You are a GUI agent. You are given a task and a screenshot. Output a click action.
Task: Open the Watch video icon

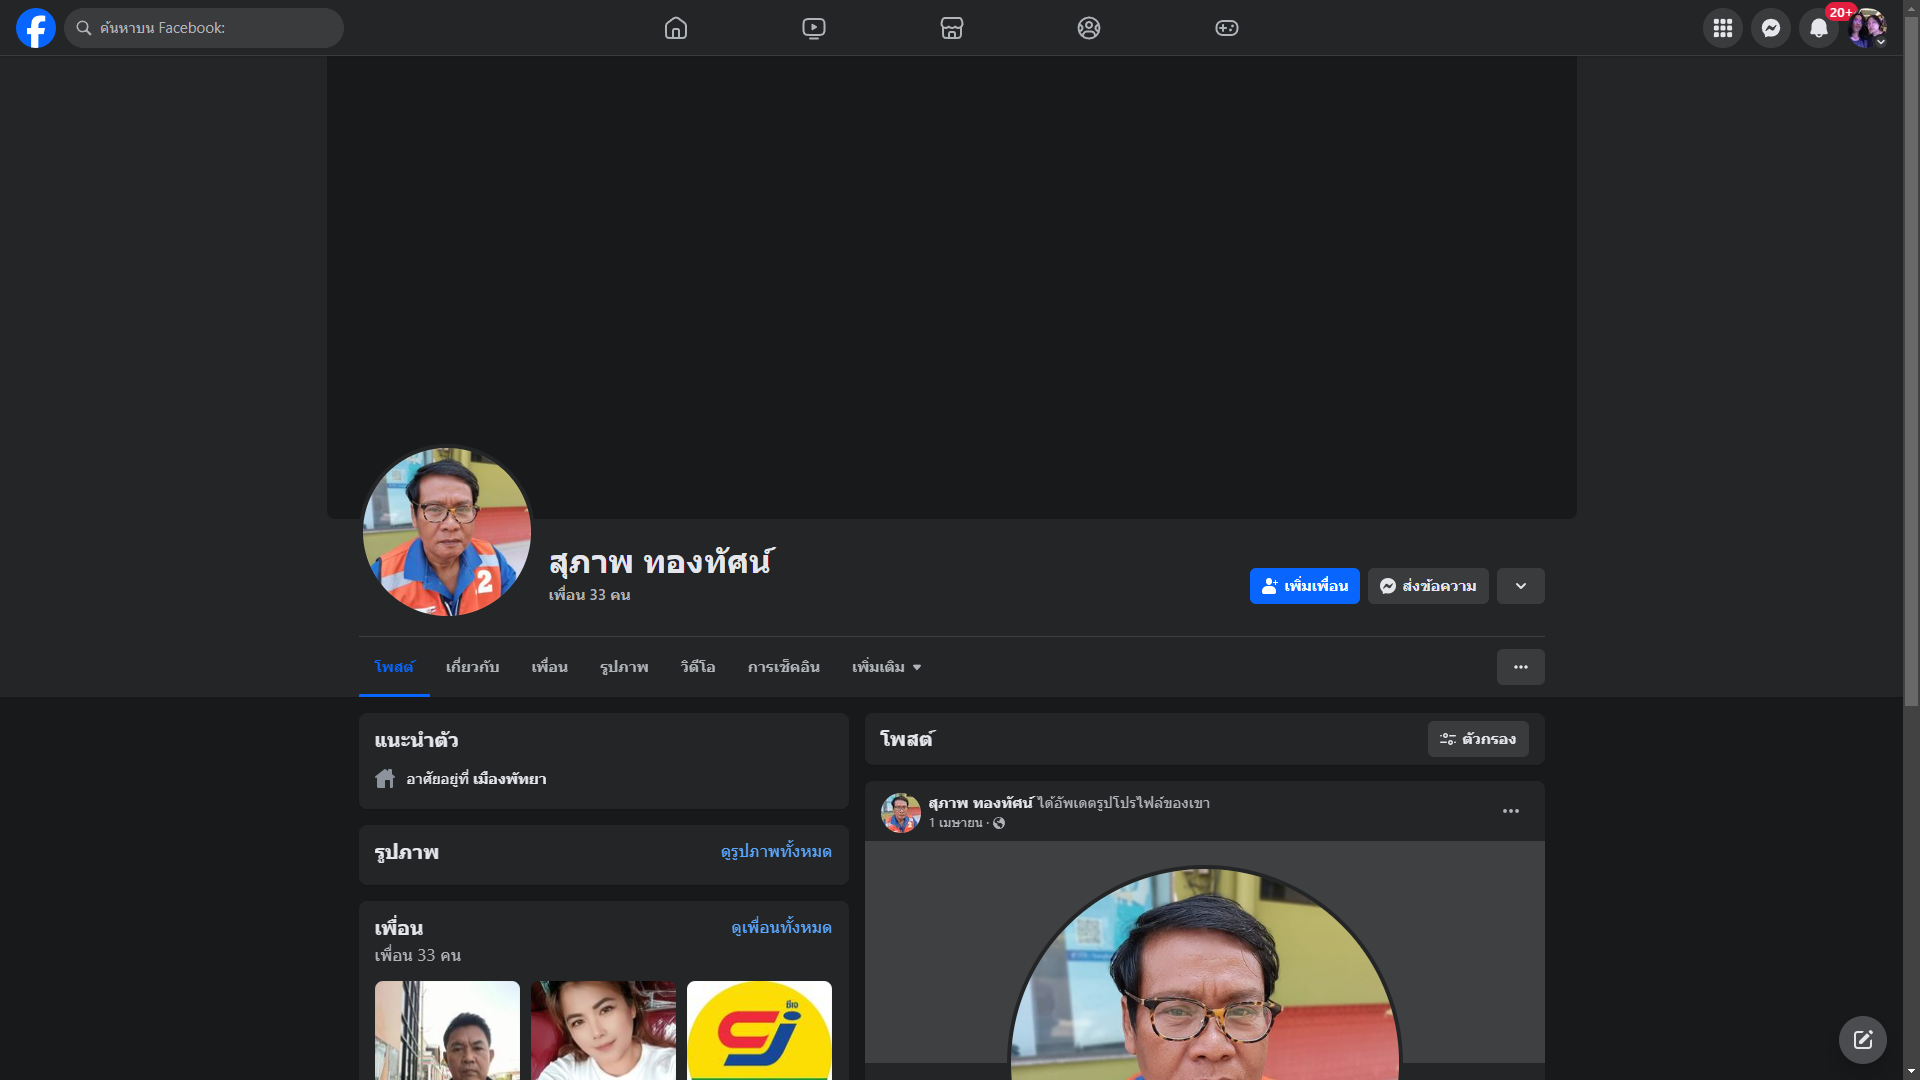coord(814,28)
